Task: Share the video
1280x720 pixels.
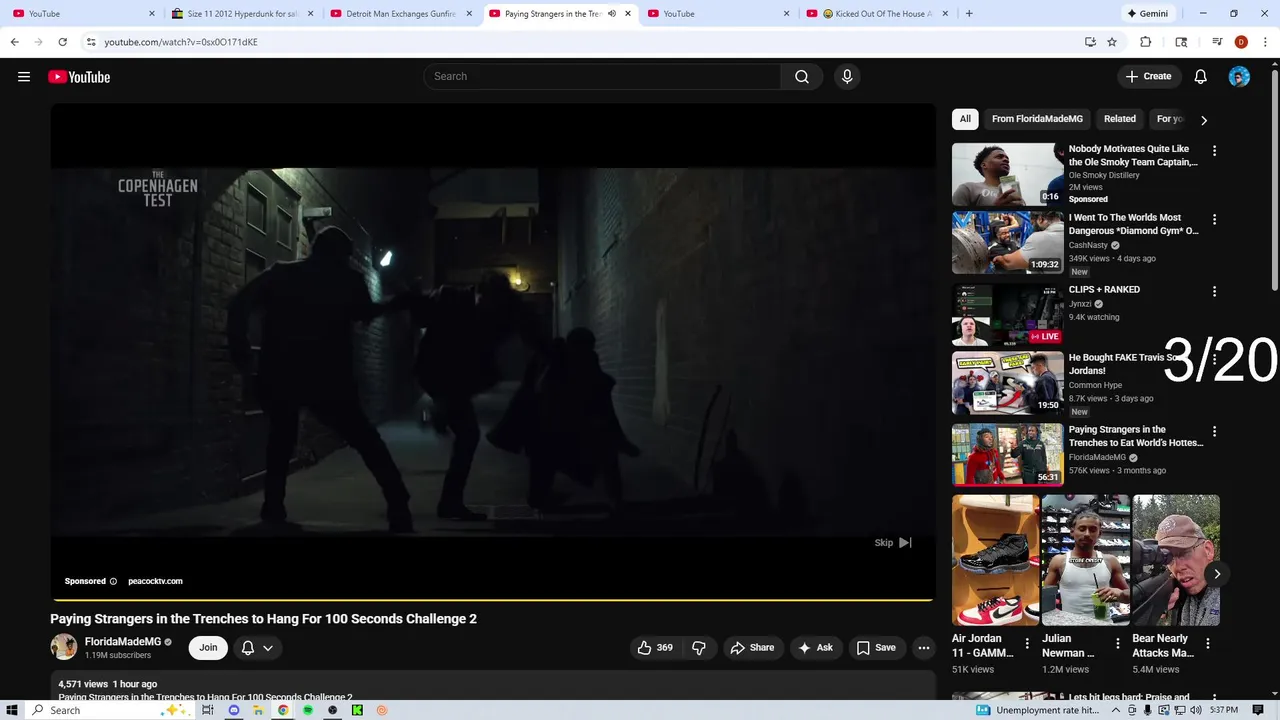Action: [x=752, y=648]
